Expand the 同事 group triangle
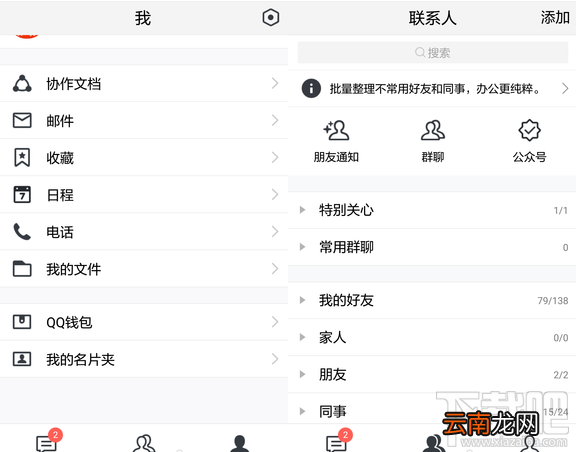Image resolution: width=576 pixels, height=452 pixels. (x=302, y=411)
